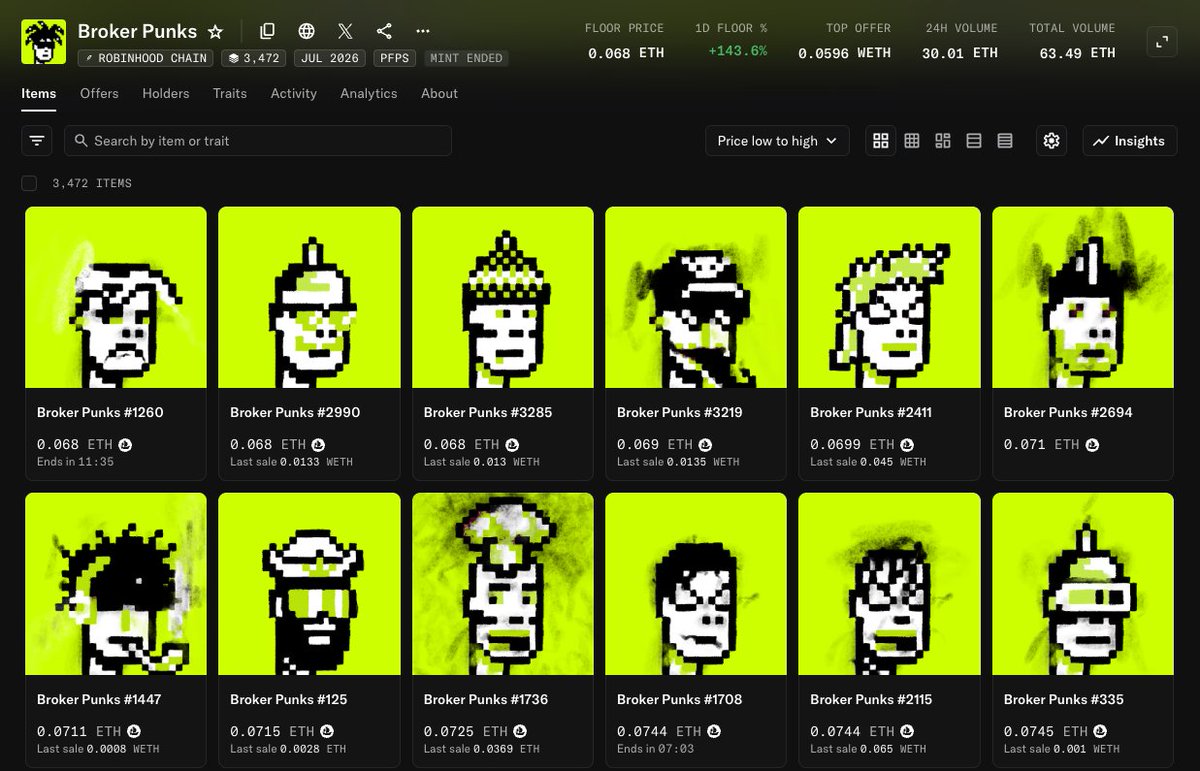Click the 3,472 items count badge
The width and height of the screenshot is (1200, 771).
click(x=253, y=58)
